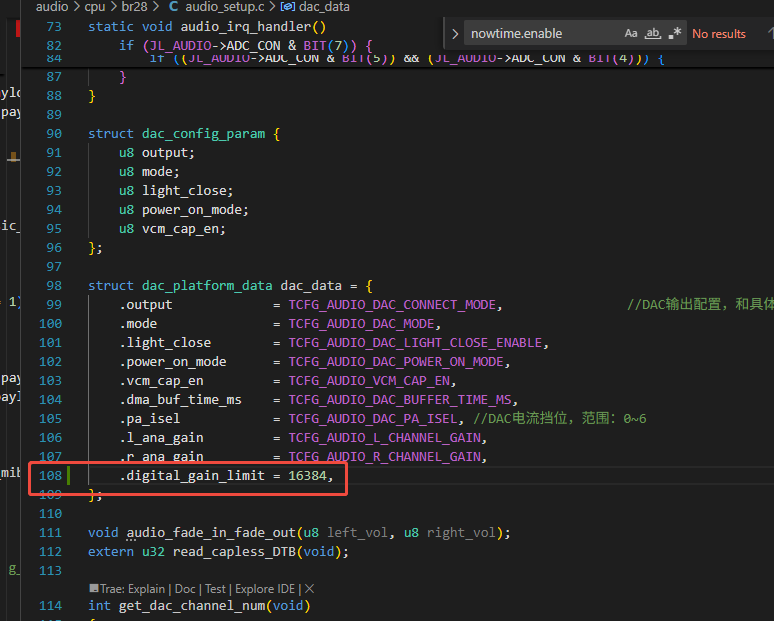
Task: Click .digital_gain_limit field name
Action: [192, 476]
